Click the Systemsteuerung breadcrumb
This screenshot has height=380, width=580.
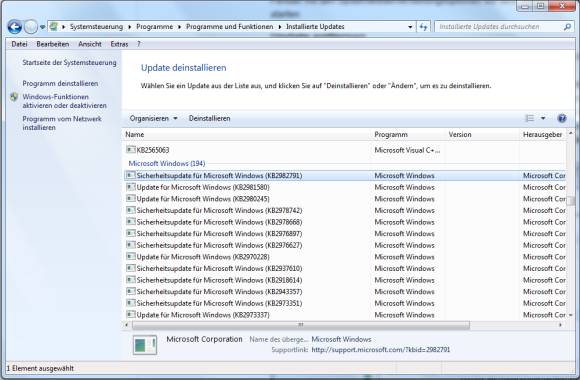pyautogui.click(x=96, y=27)
